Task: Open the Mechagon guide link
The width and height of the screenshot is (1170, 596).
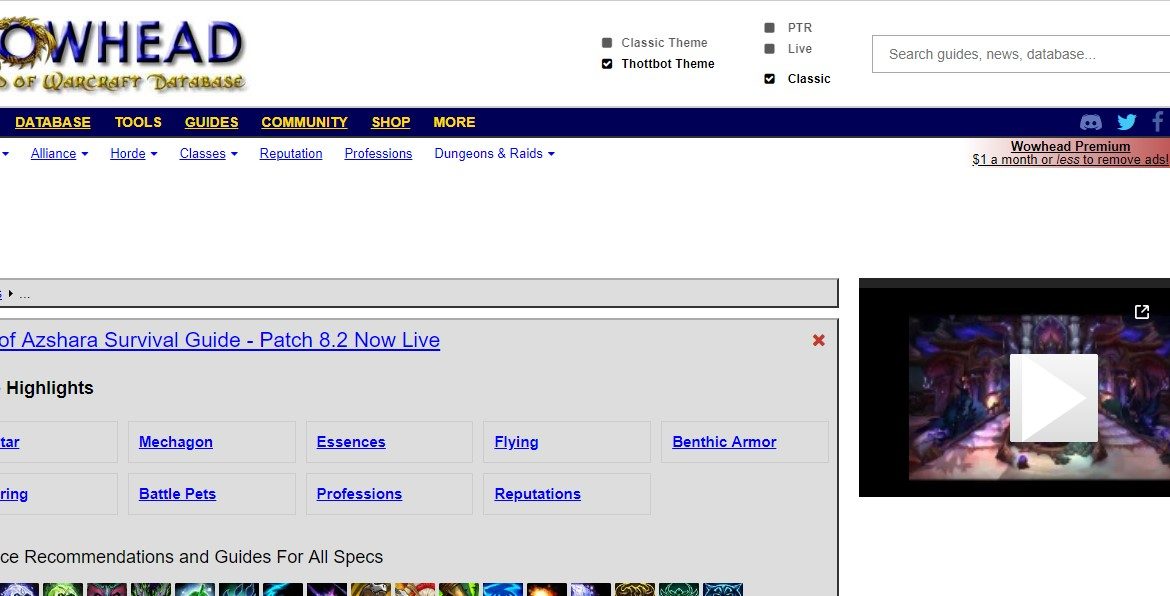Action: coord(176,442)
